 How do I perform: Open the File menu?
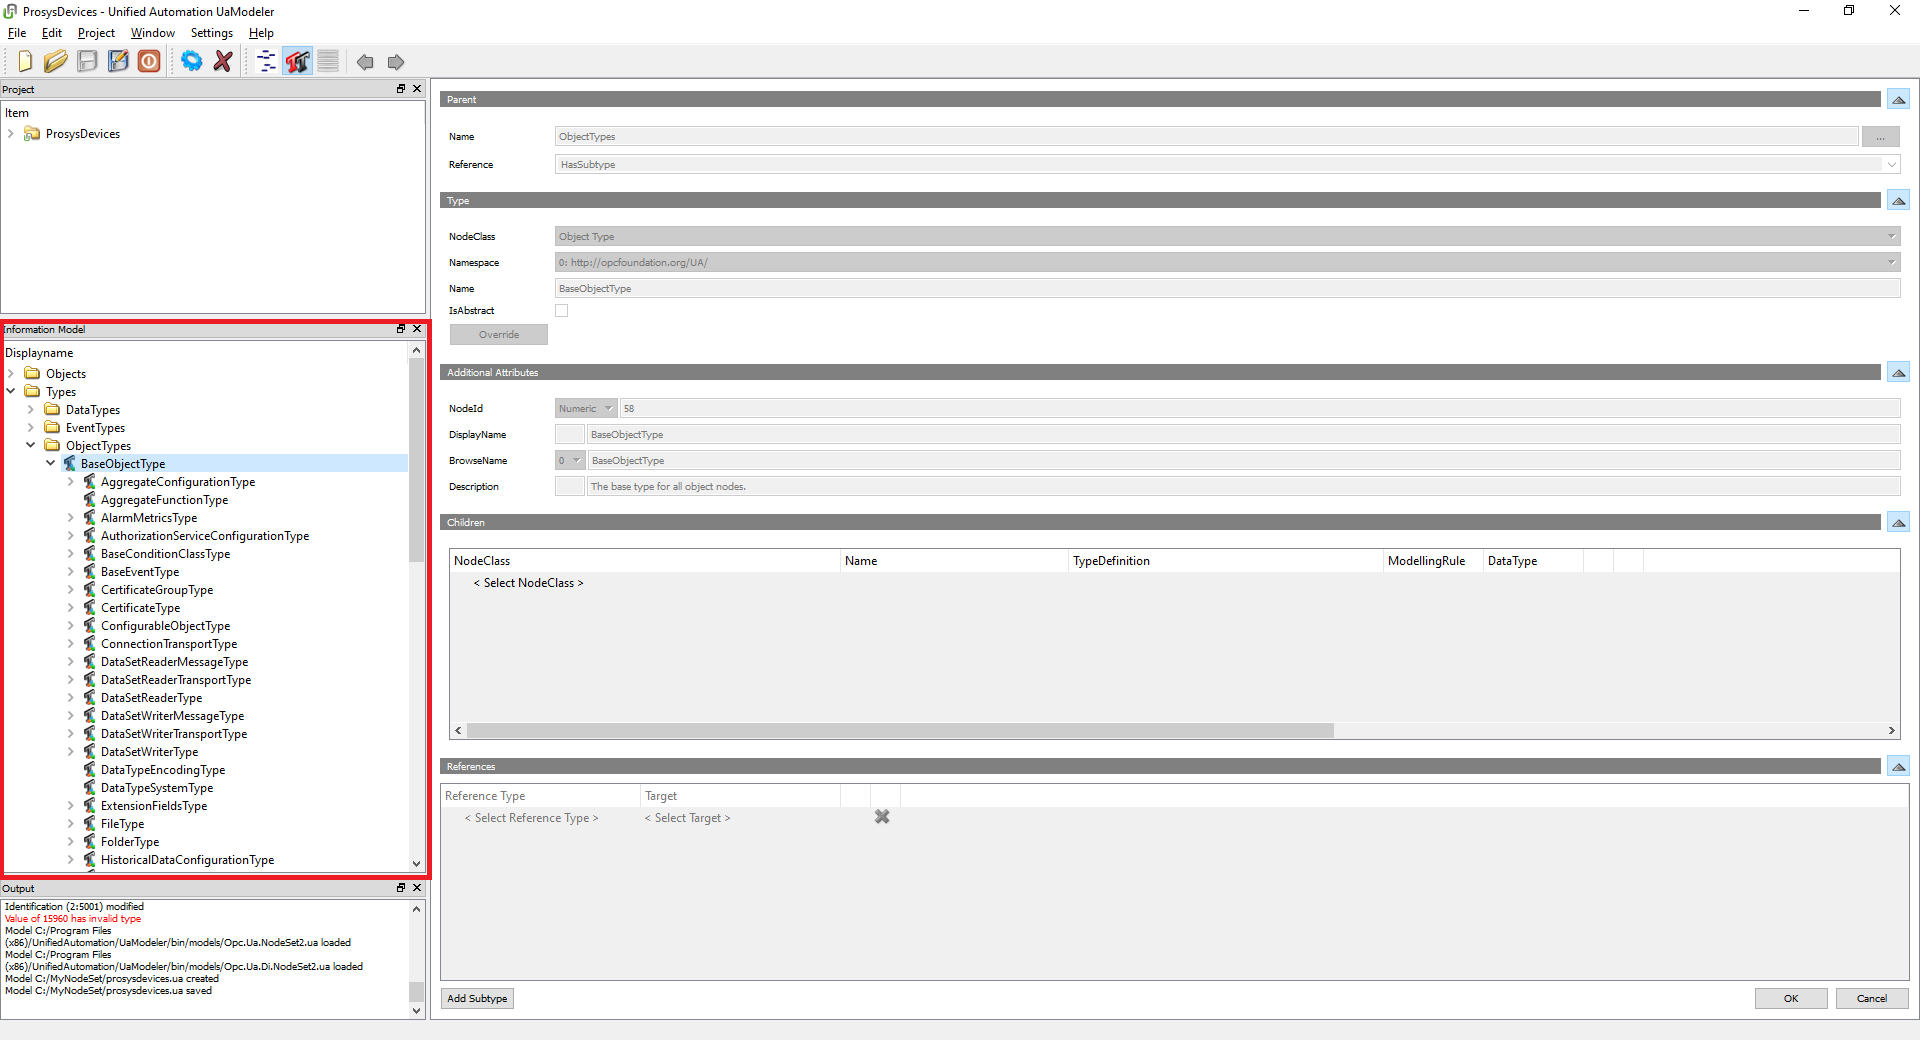pos(17,33)
